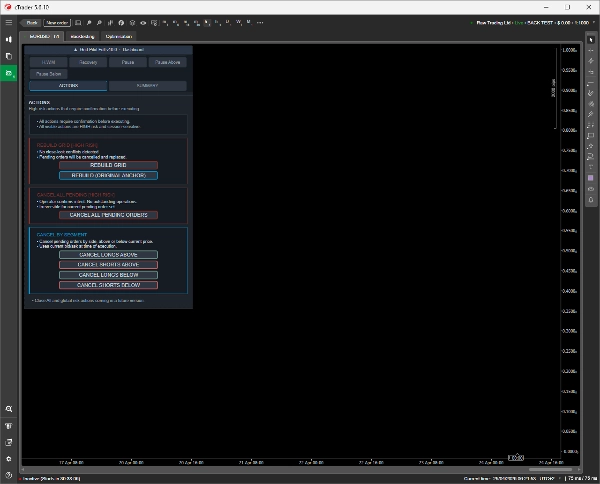Open the Copy section in the left sidebar
600x484 pixels.
[x=9, y=56]
